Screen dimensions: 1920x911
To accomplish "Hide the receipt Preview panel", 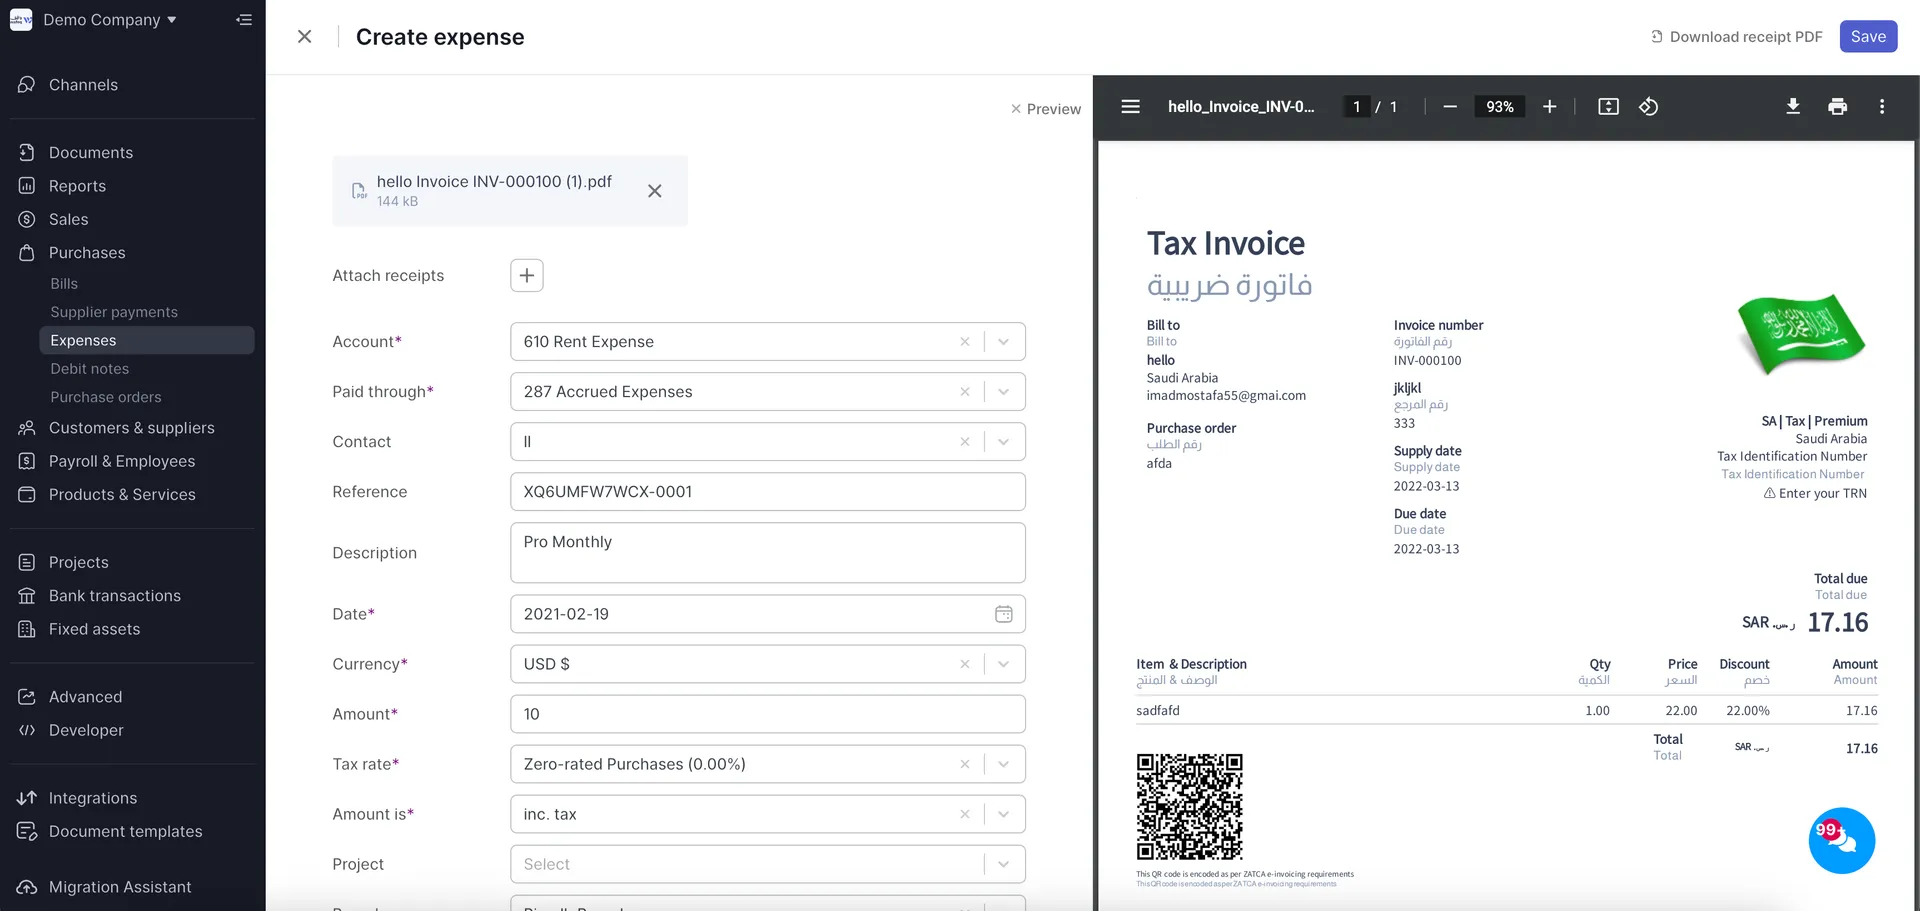I will click(x=1045, y=109).
